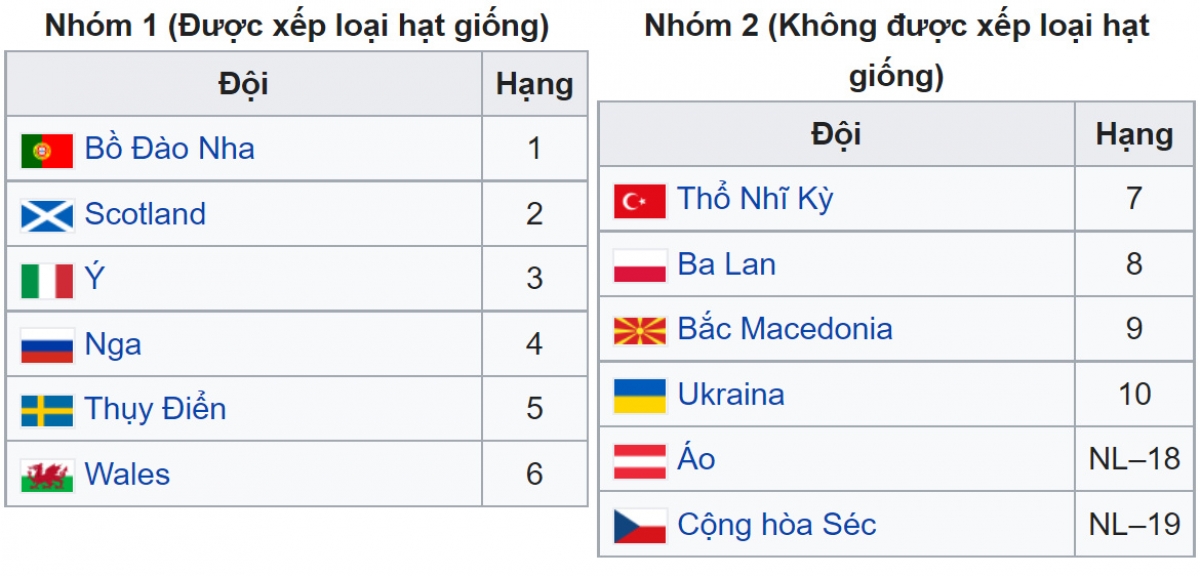Click the Italy flag icon
Image resolution: width=1200 pixels, height=576 pixels.
coord(47,280)
